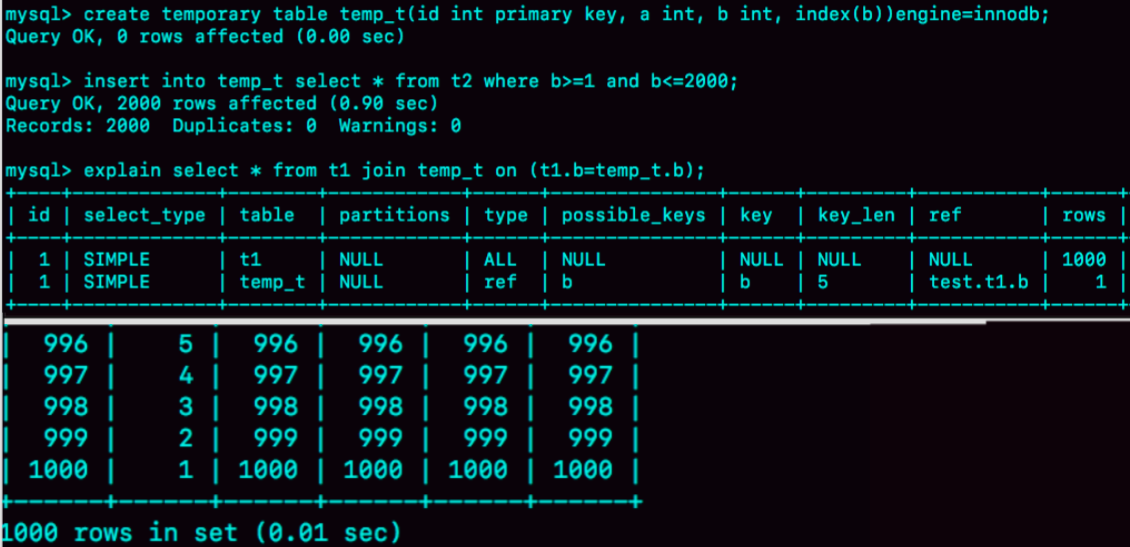Image resolution: width=1130 pixels, height=547 pixels.
Task: Click the "Records: 2000" output text
Action: tap(78, 126)
